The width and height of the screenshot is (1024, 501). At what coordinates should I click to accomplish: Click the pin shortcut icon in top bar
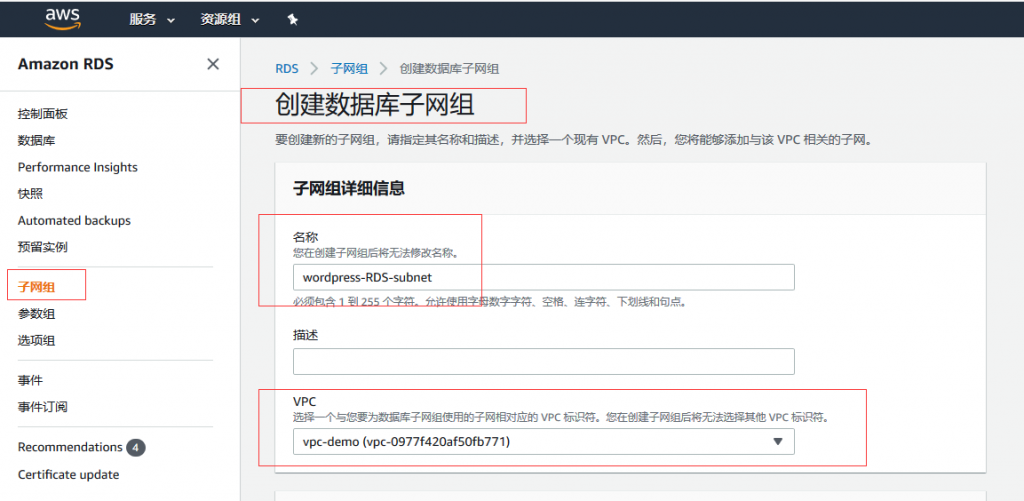pyautogui.click(x=293, y=20)
